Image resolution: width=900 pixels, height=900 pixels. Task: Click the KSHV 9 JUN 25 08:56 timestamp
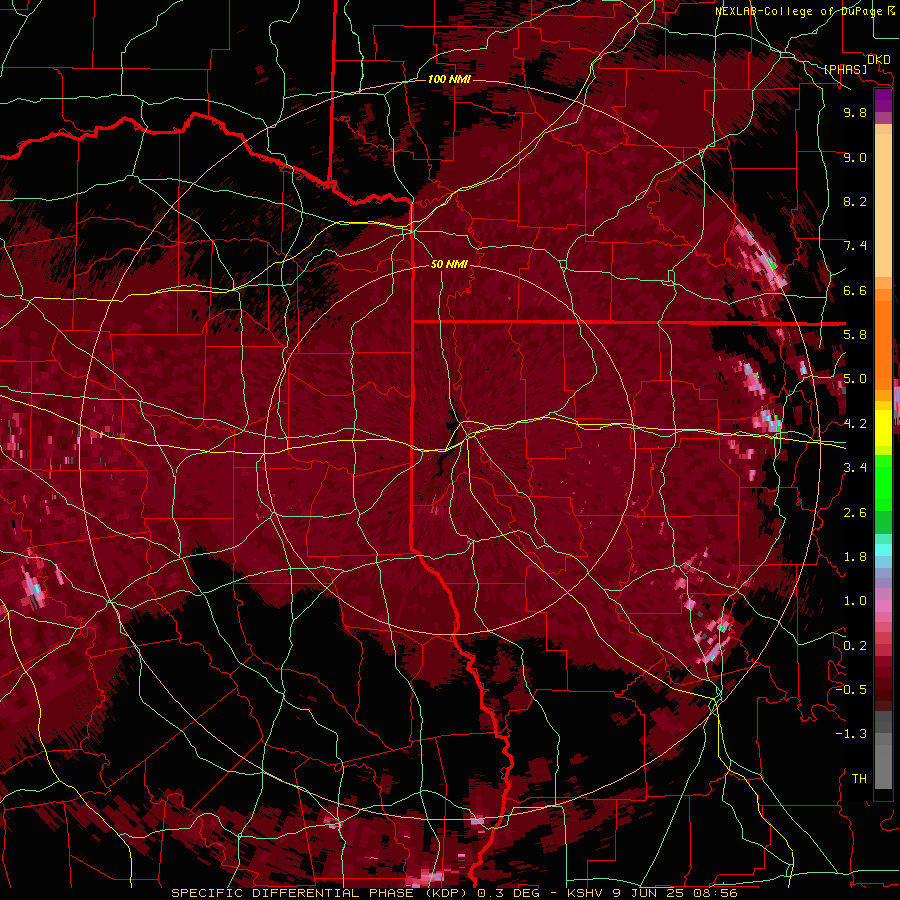tap(652, 893)
